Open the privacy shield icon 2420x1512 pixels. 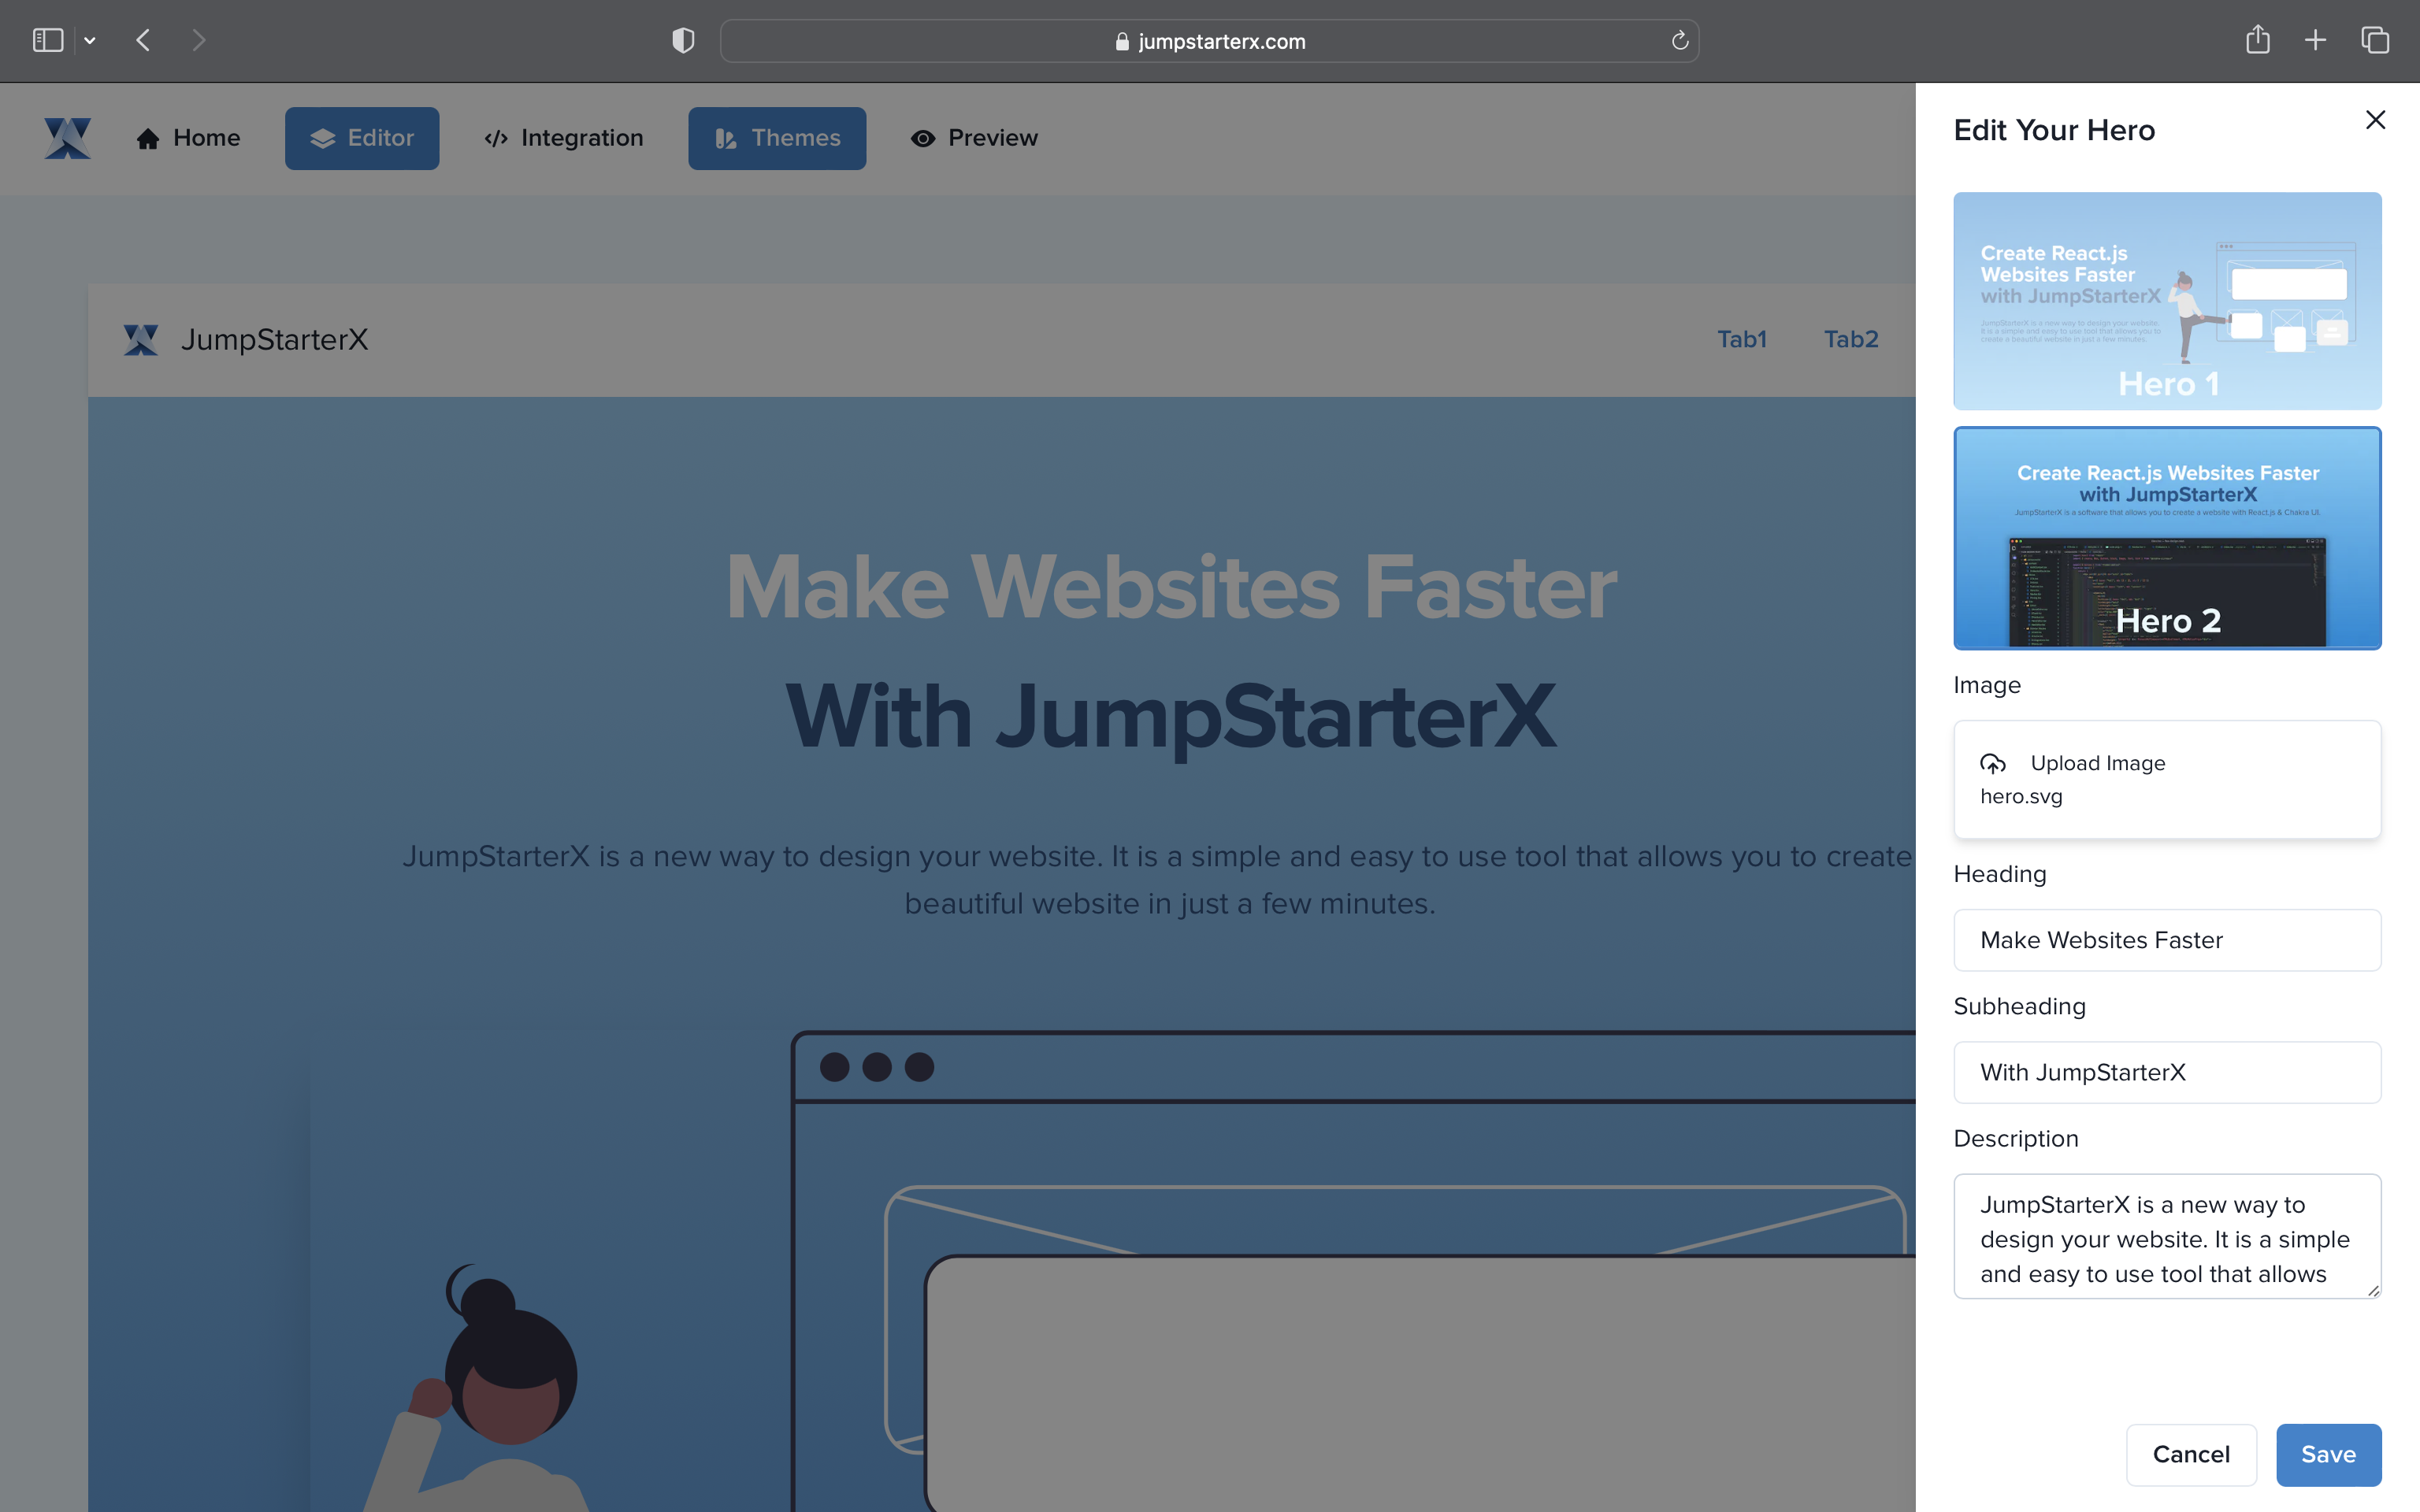tap(683, 40)
